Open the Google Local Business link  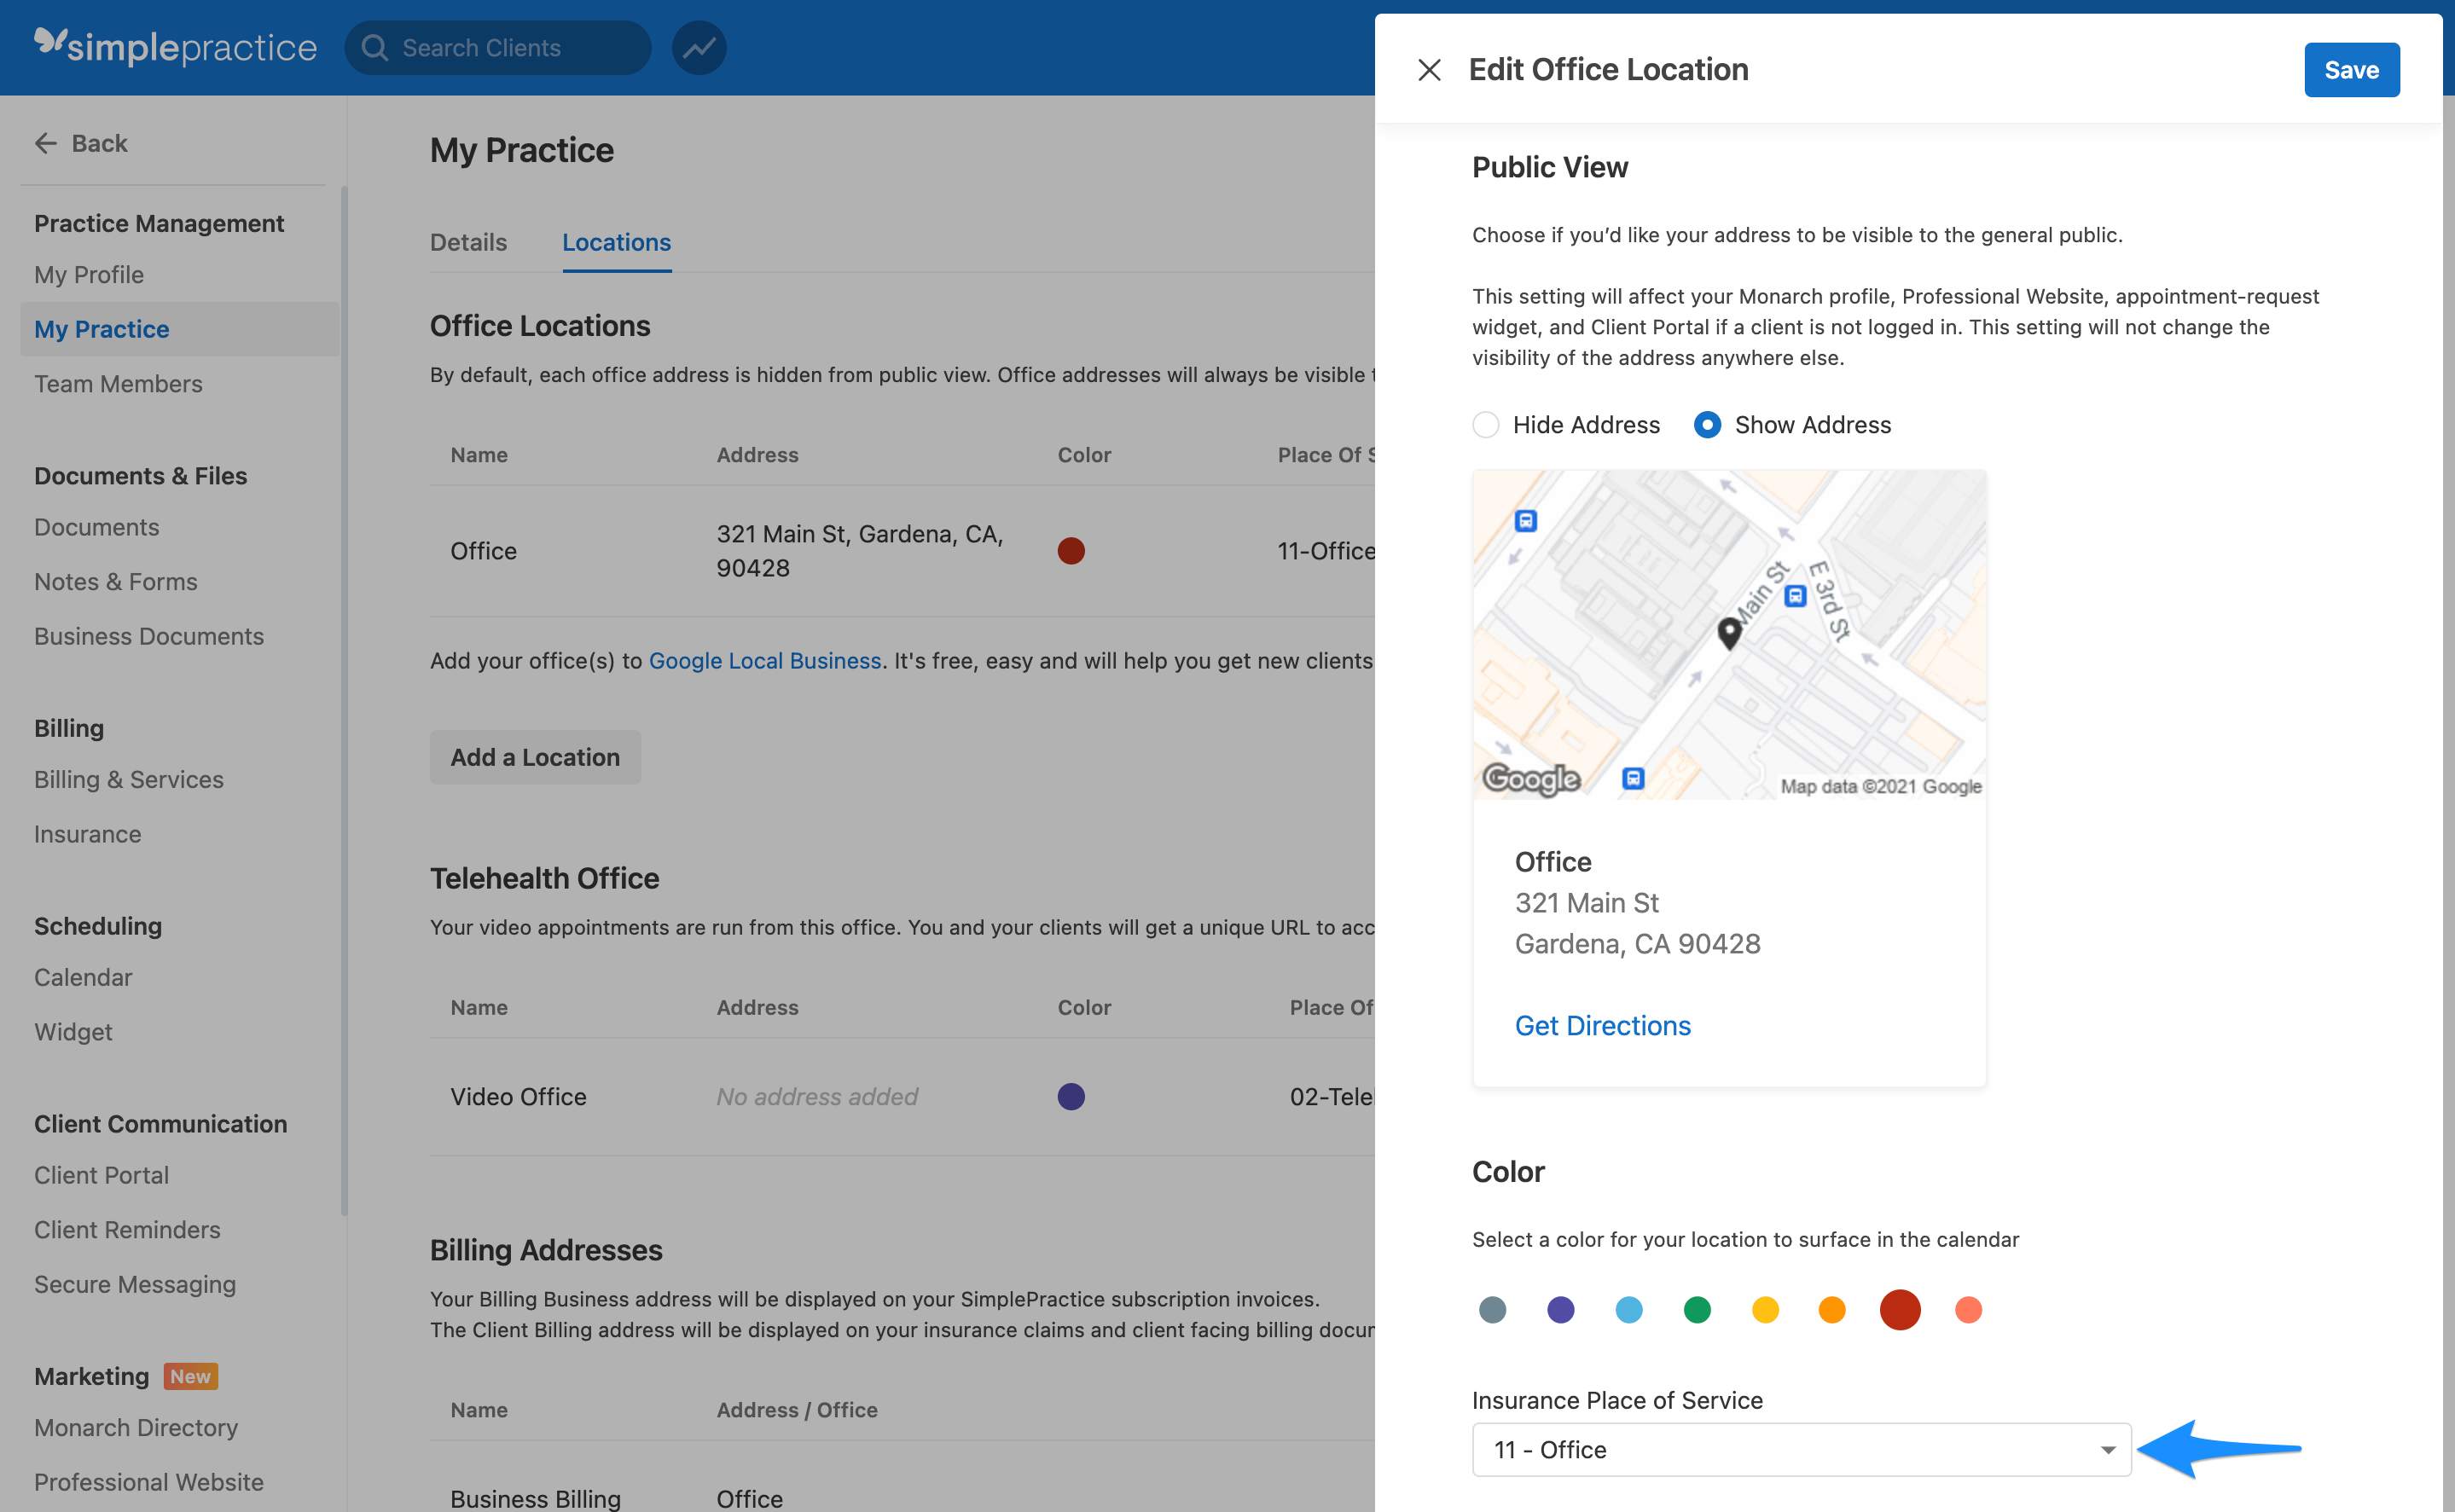(764, 660)
